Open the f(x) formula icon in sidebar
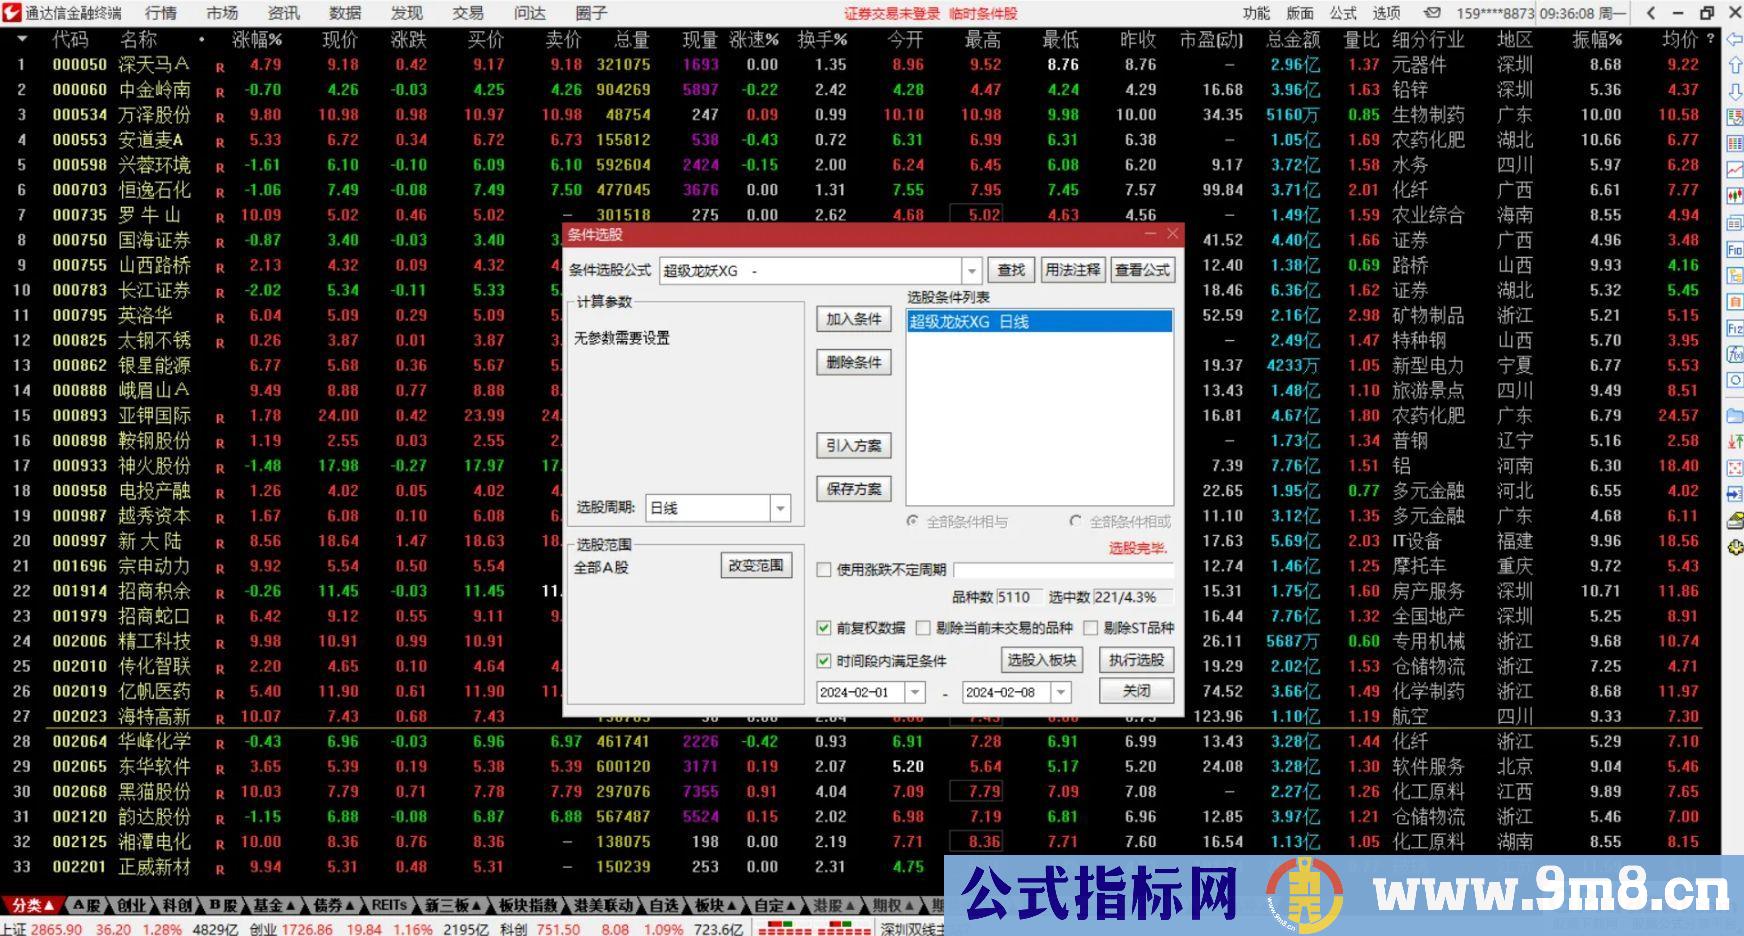 [x=1735, y=354]
